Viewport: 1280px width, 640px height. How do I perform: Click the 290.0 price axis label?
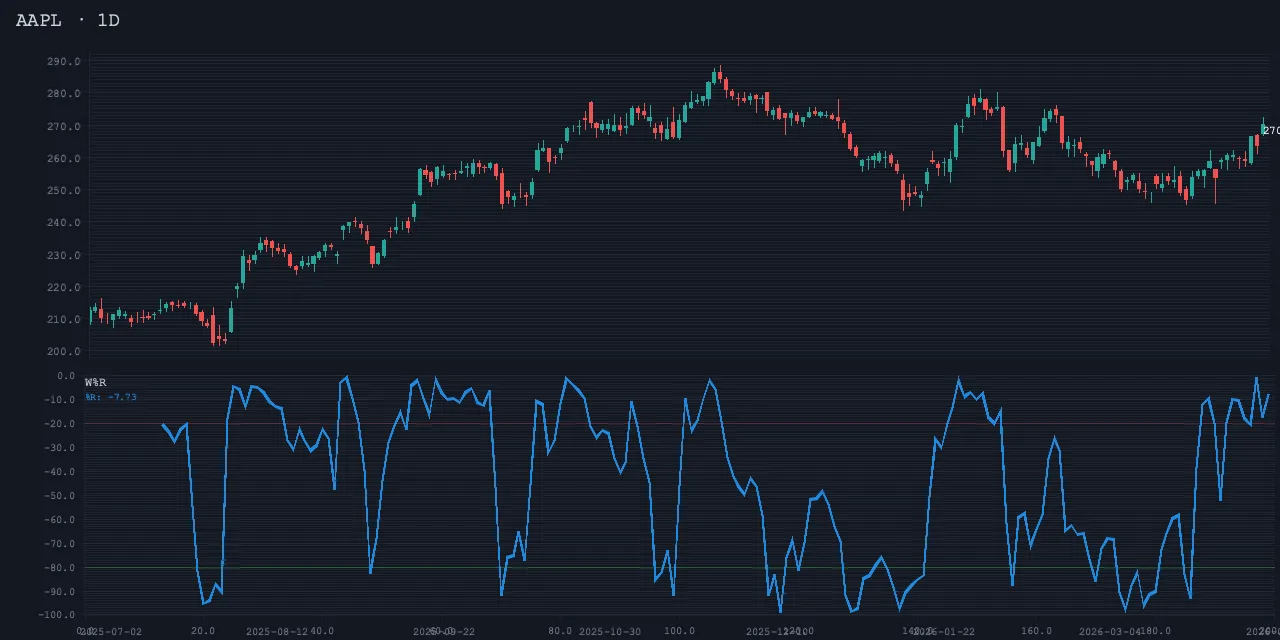(x=63, y=62)
